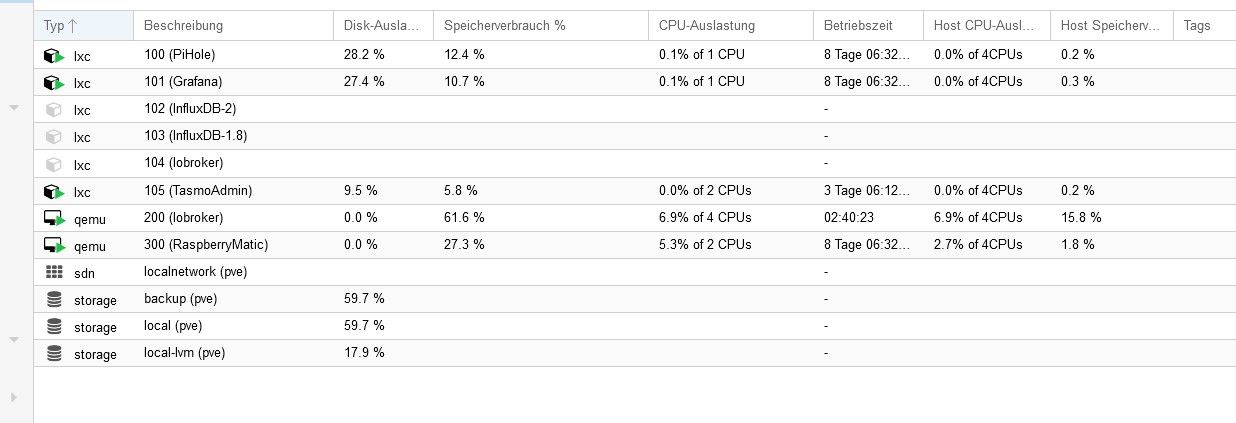Click the storage disk icon for backup (pve)

[53, 299]
